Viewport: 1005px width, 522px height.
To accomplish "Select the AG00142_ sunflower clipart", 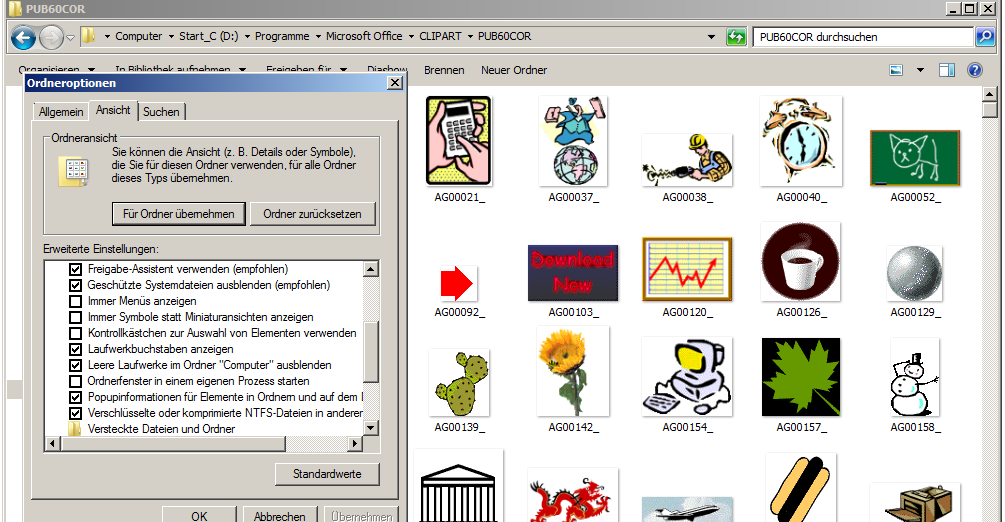I will click(573, 371).
